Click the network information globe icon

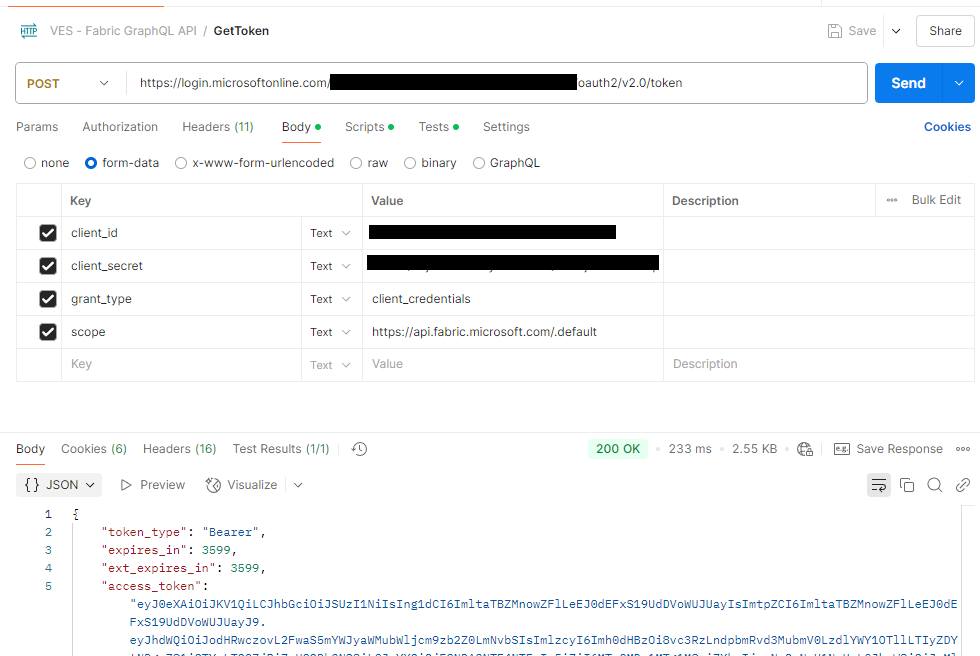coord(806,449)
